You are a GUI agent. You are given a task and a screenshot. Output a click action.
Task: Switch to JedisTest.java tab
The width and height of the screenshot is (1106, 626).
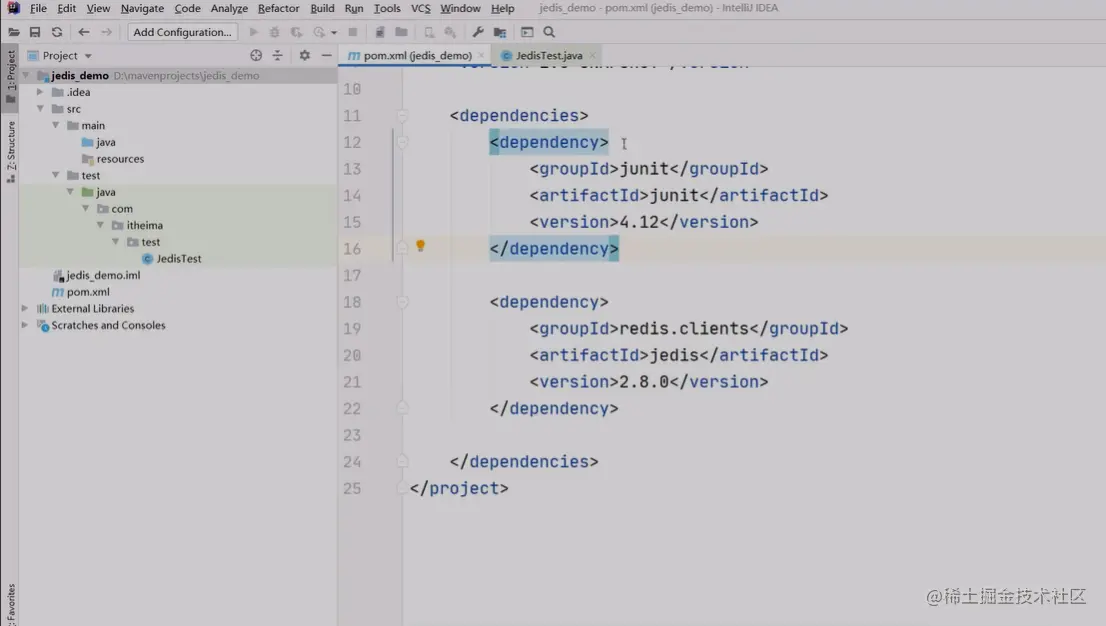(548, 56)
